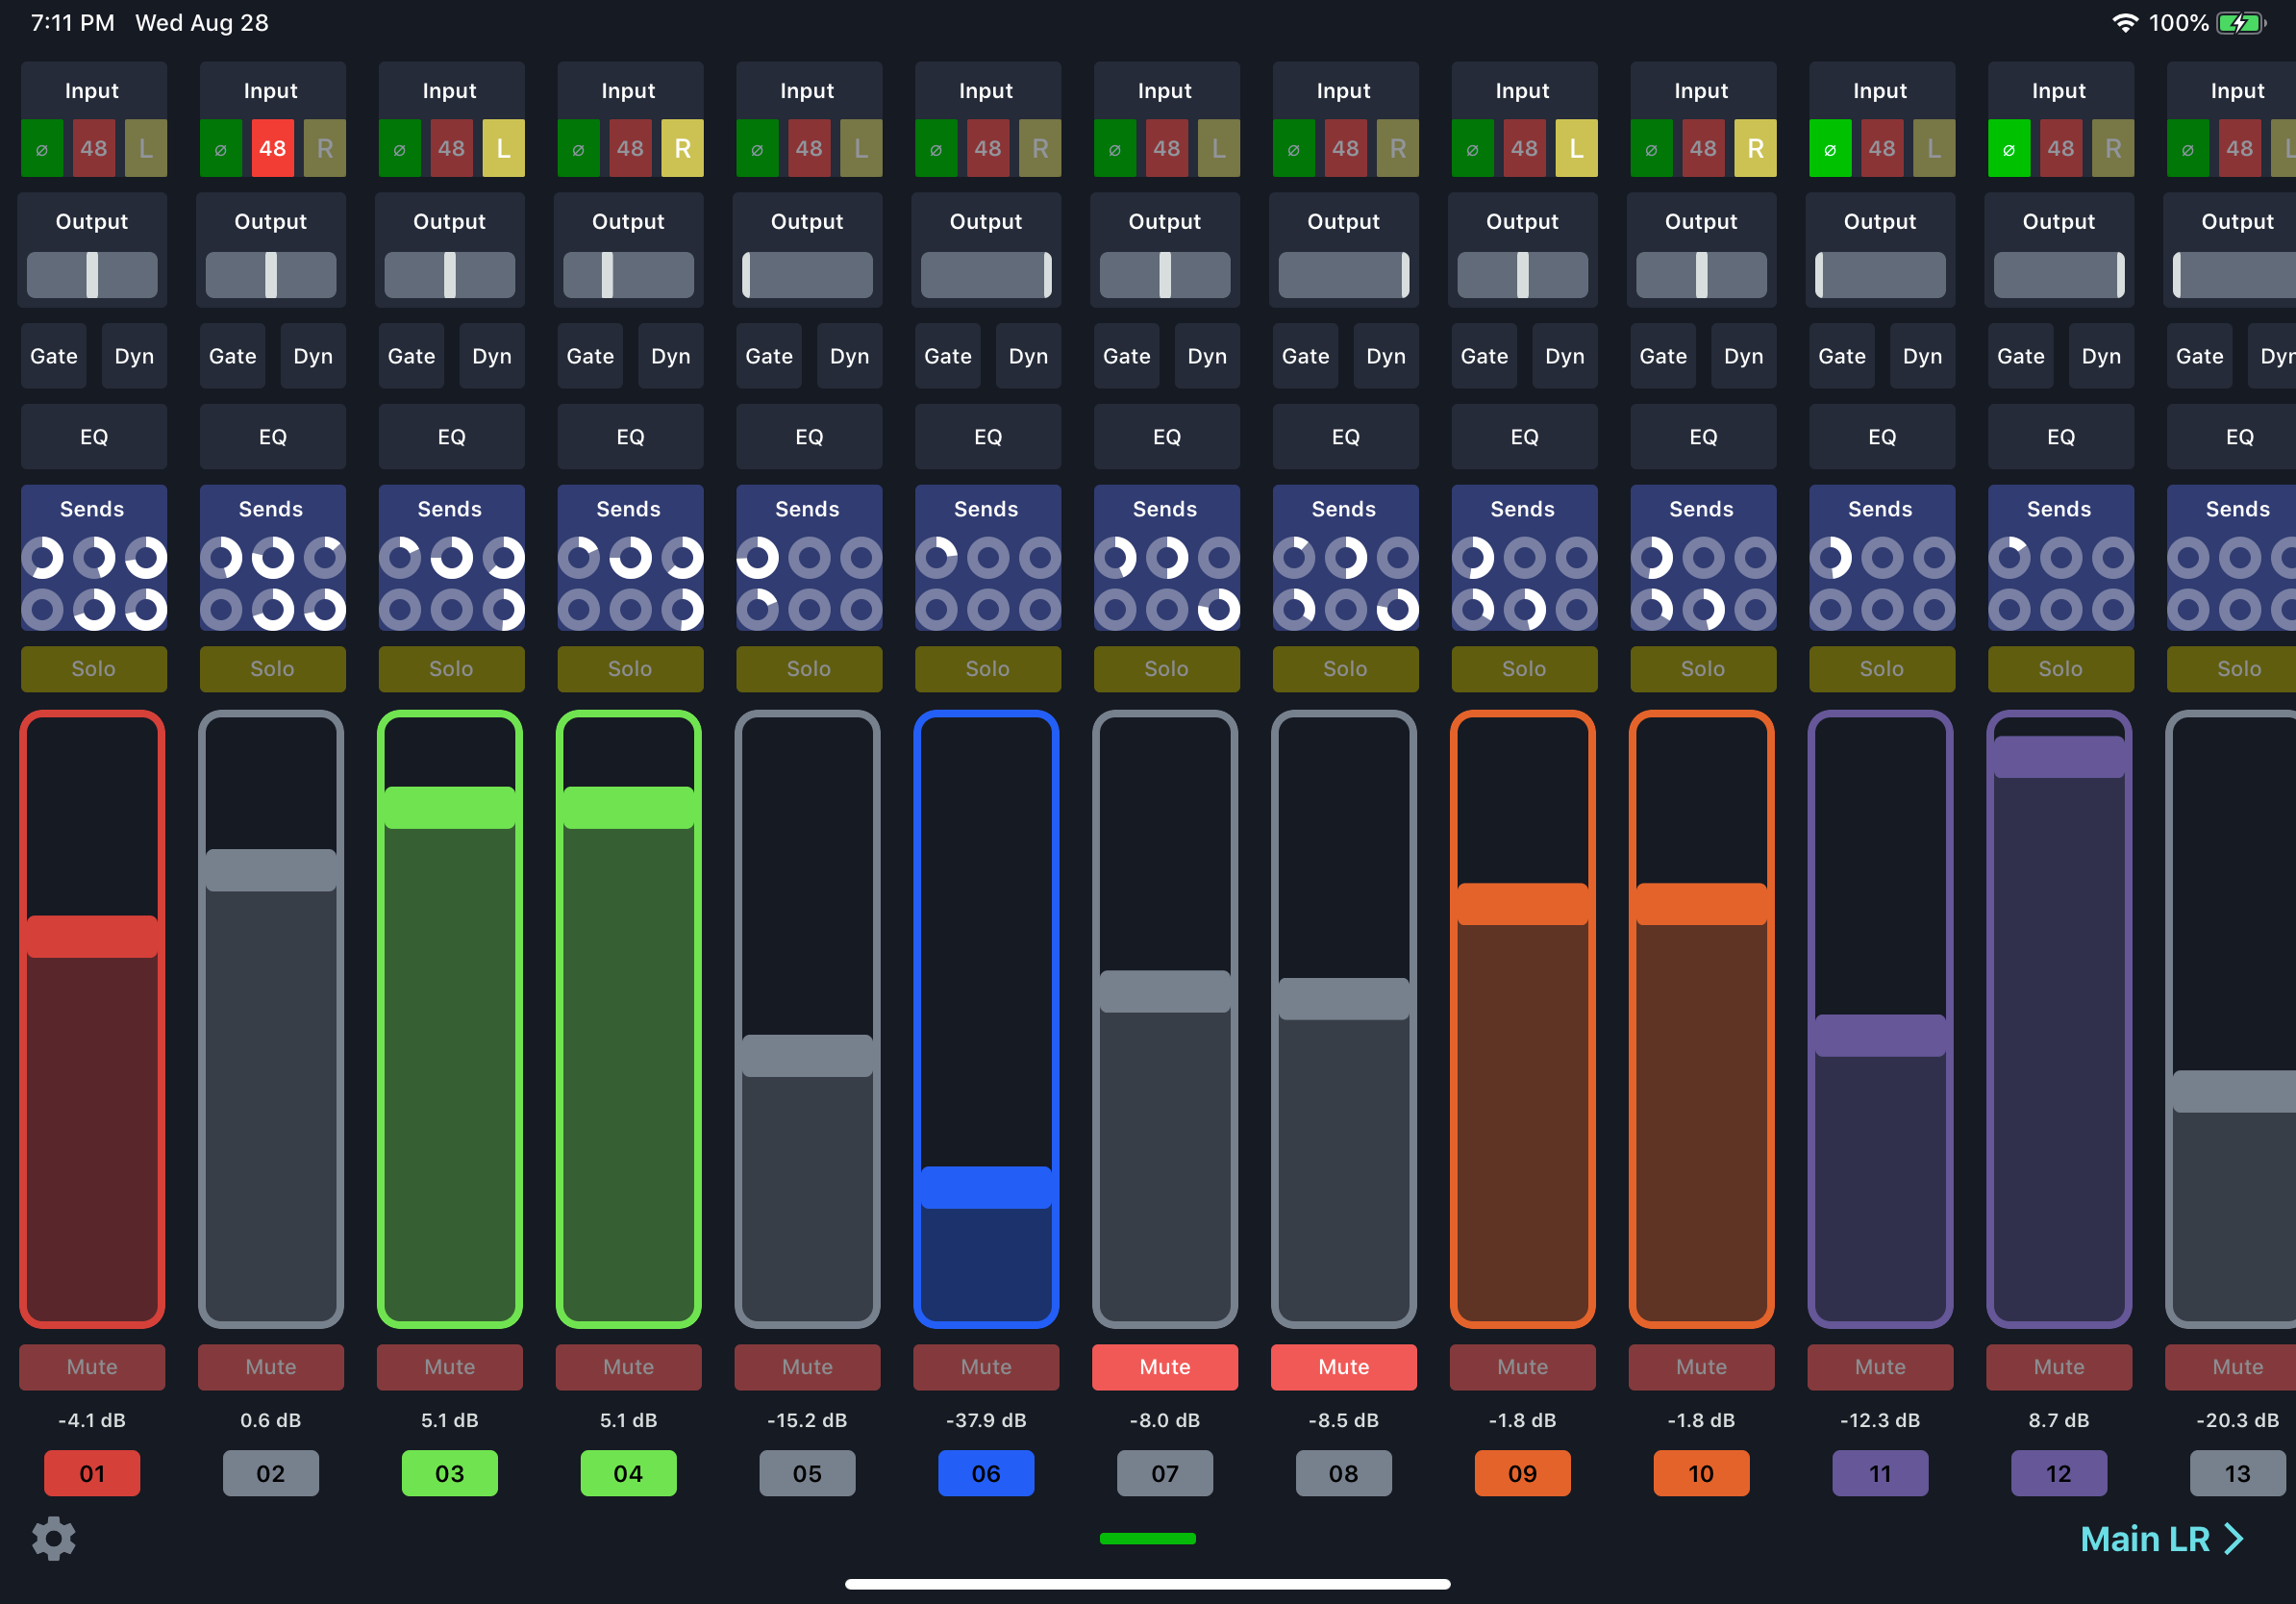Open the Dyn processor on channel 05
Image resolution: width=2296 pixels, height=1604 pixels.
pos(849,355)
